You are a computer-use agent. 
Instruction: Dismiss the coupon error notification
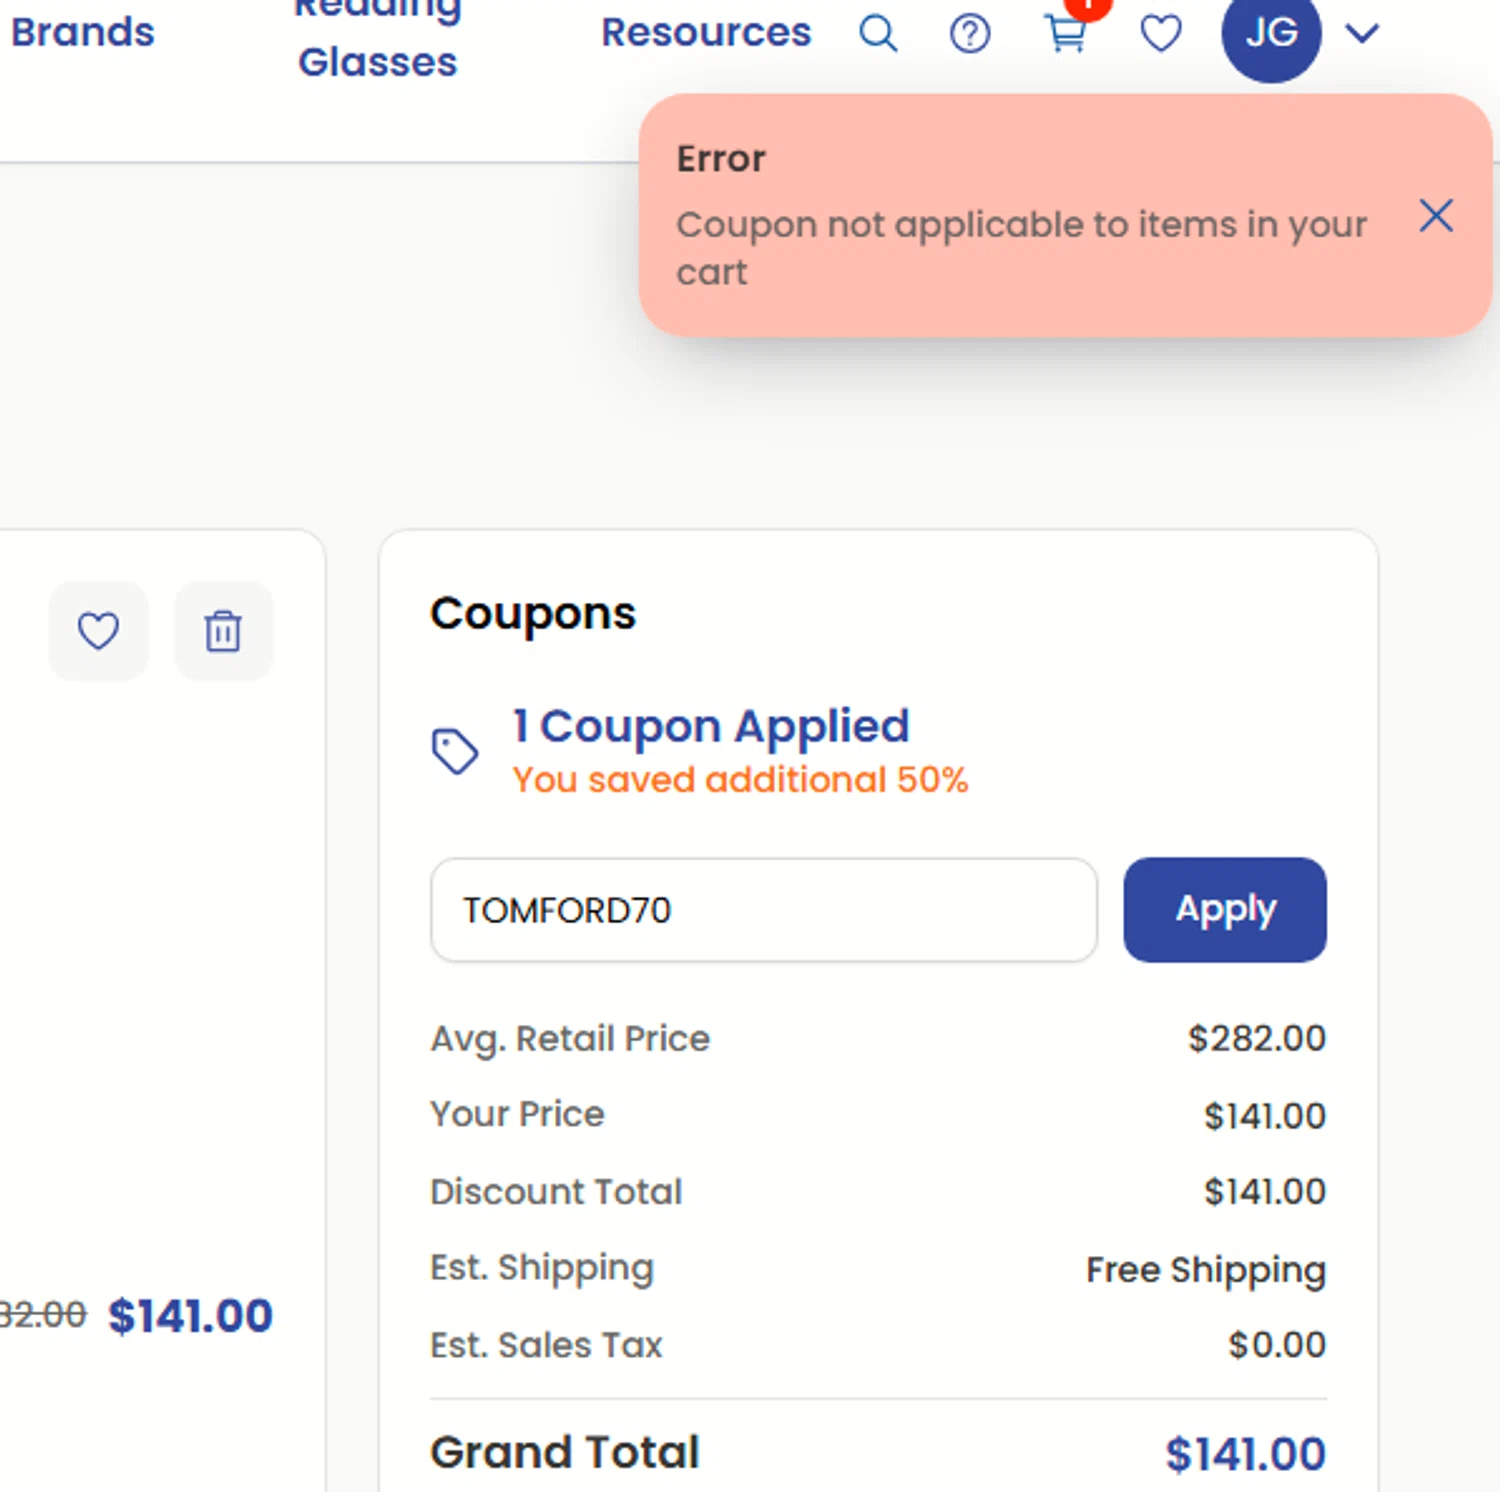(1436, 216)
